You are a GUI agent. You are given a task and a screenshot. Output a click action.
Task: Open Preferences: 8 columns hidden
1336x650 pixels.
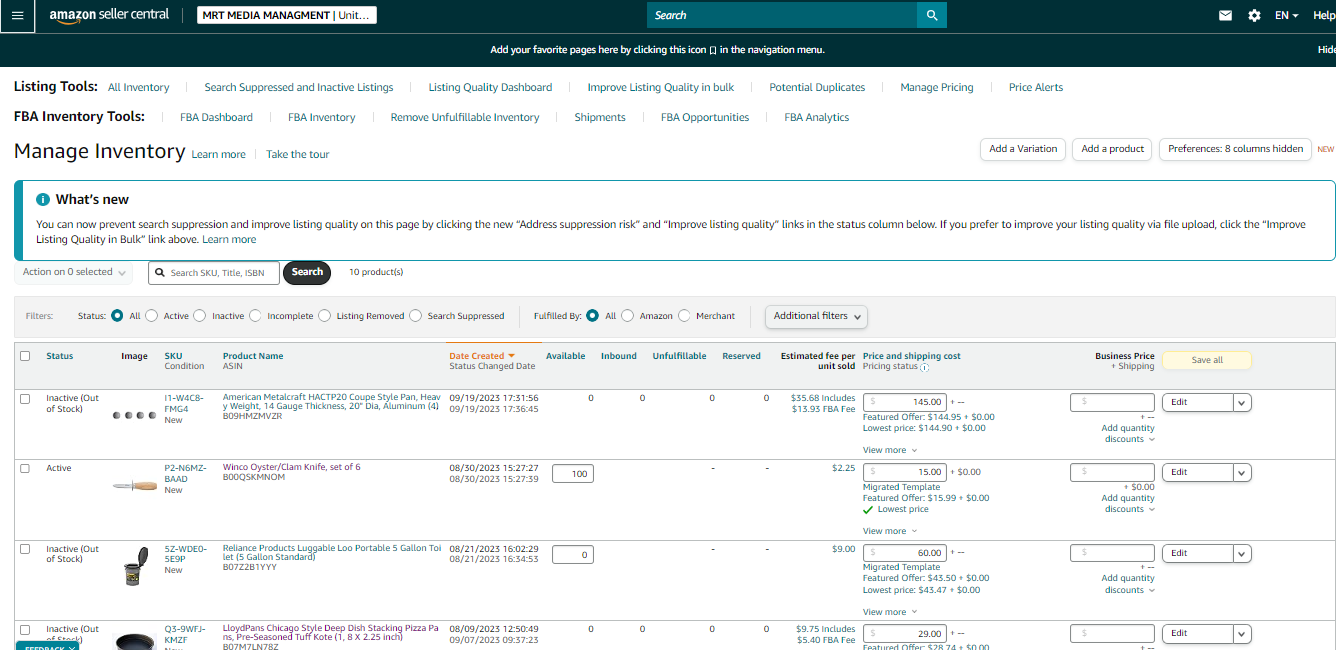click(1235, 149)
